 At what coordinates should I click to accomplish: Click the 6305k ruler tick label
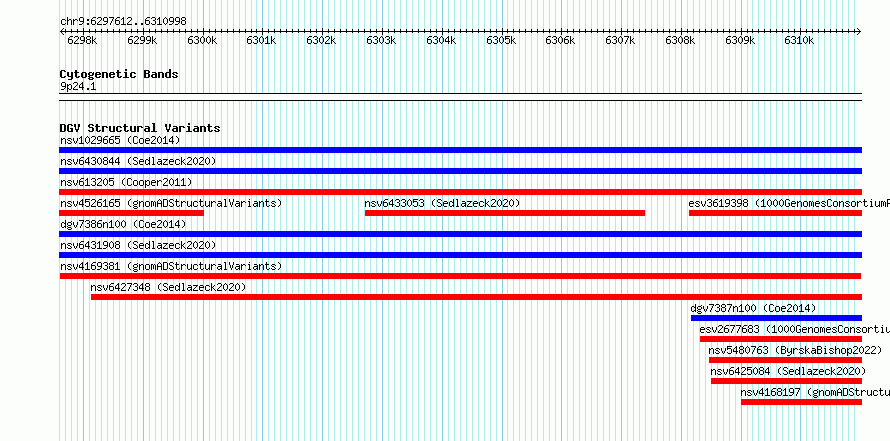(501, 40)
